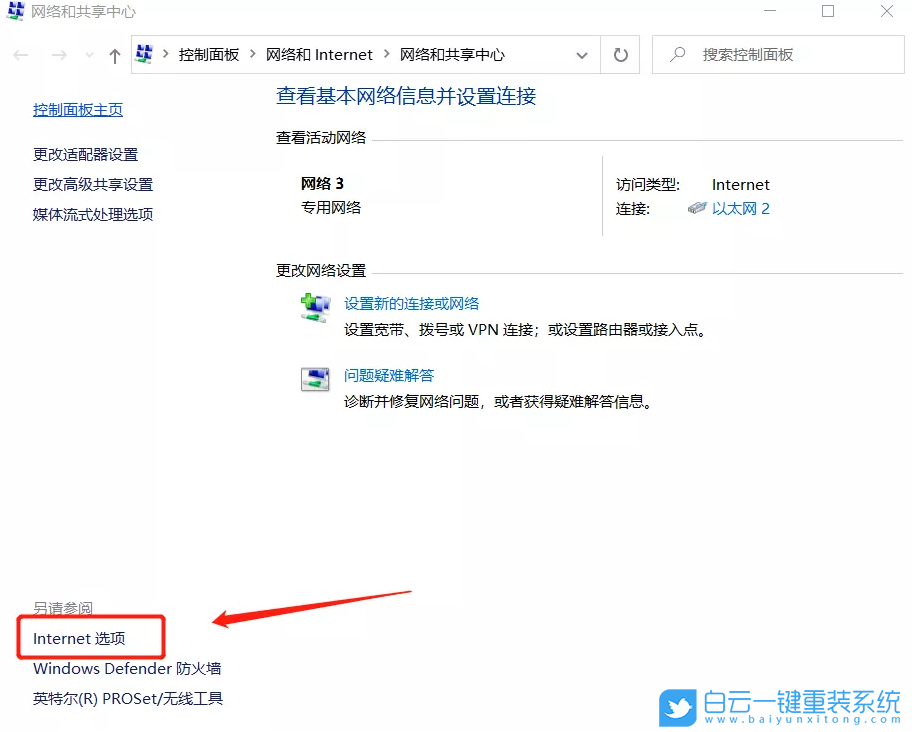This screenshot has height=732, width=912.
Task: Click the 问题疑难解答 troubleshooting icon
Action: pyautogui.click(x=315, y=379)
